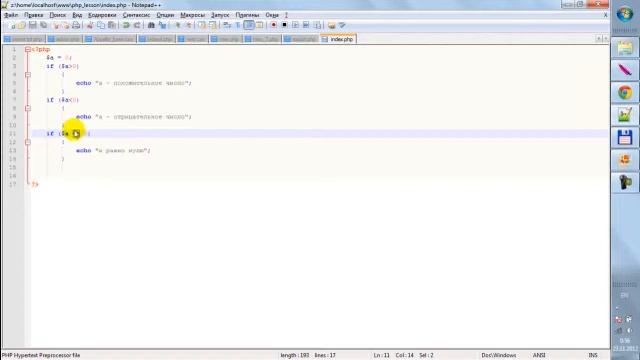This screenshot has height=360, width=640.
Task: Close the document with menu bar X
Action: tap(605, 15)
